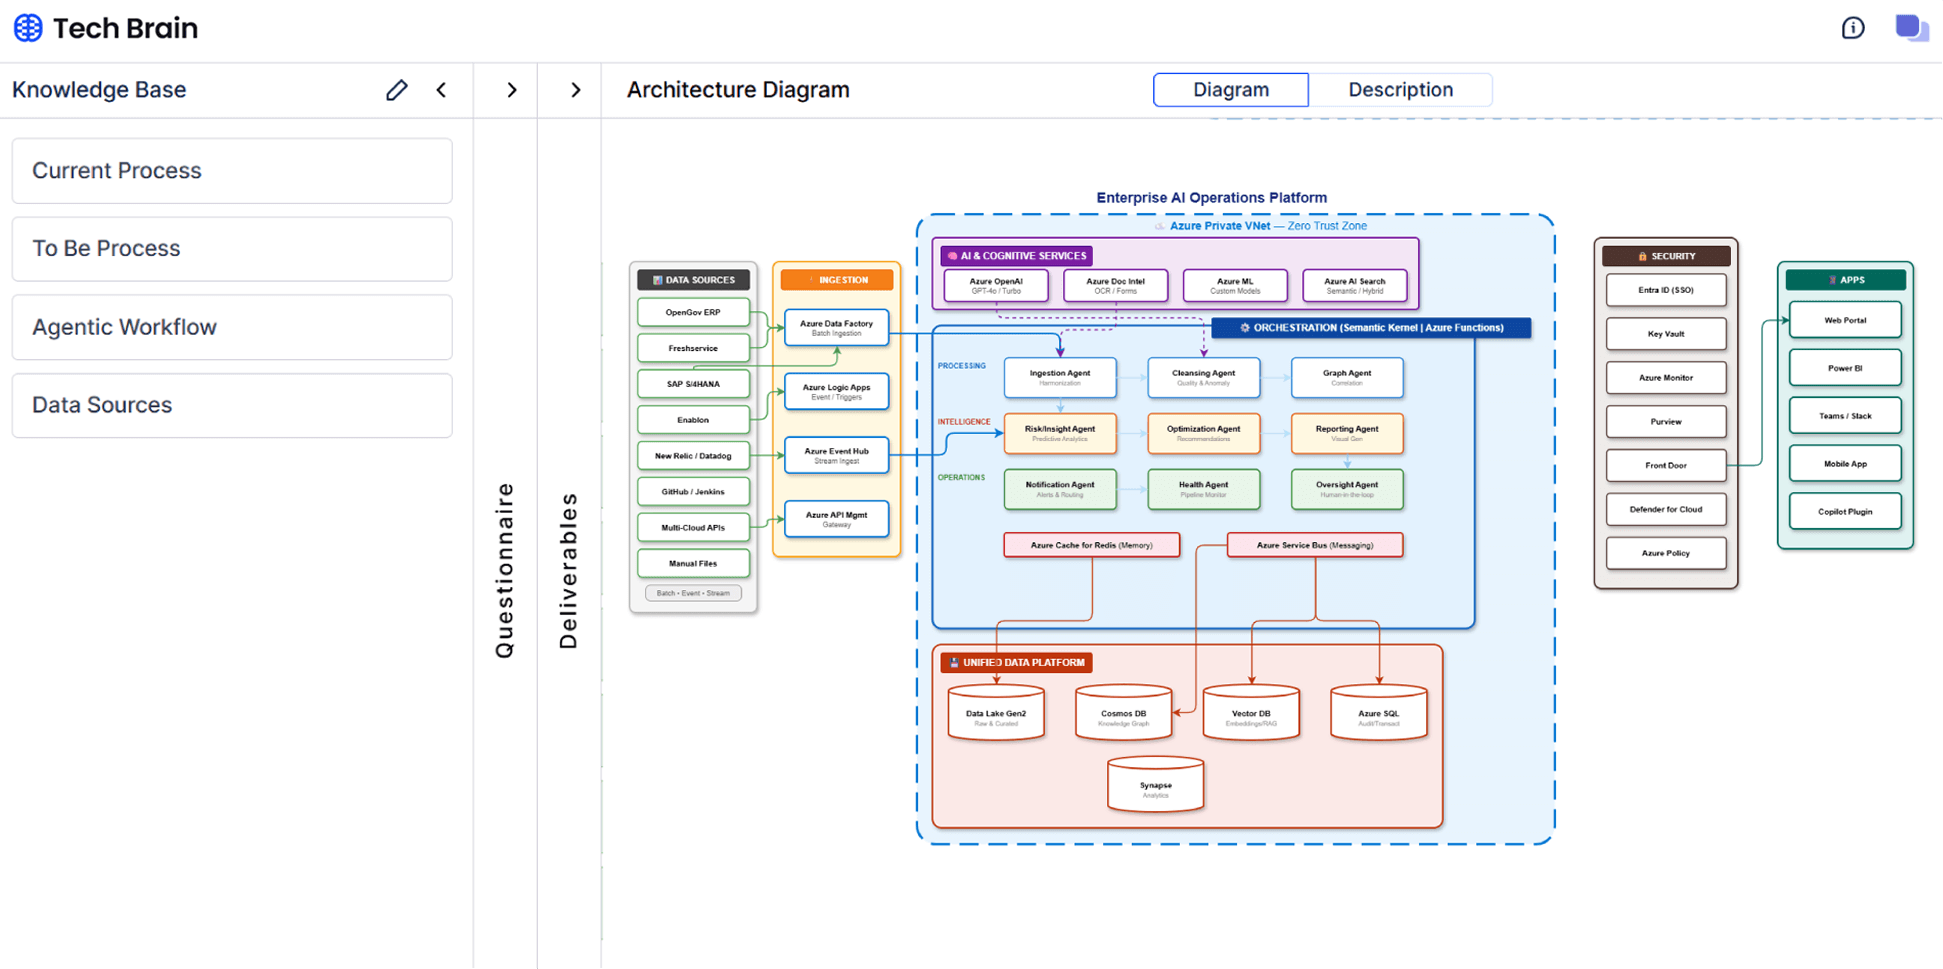Click the Synapse Analytics database shape
Image resolution: width=1943 pixels, height=969 pixels.
[1155, 786]
